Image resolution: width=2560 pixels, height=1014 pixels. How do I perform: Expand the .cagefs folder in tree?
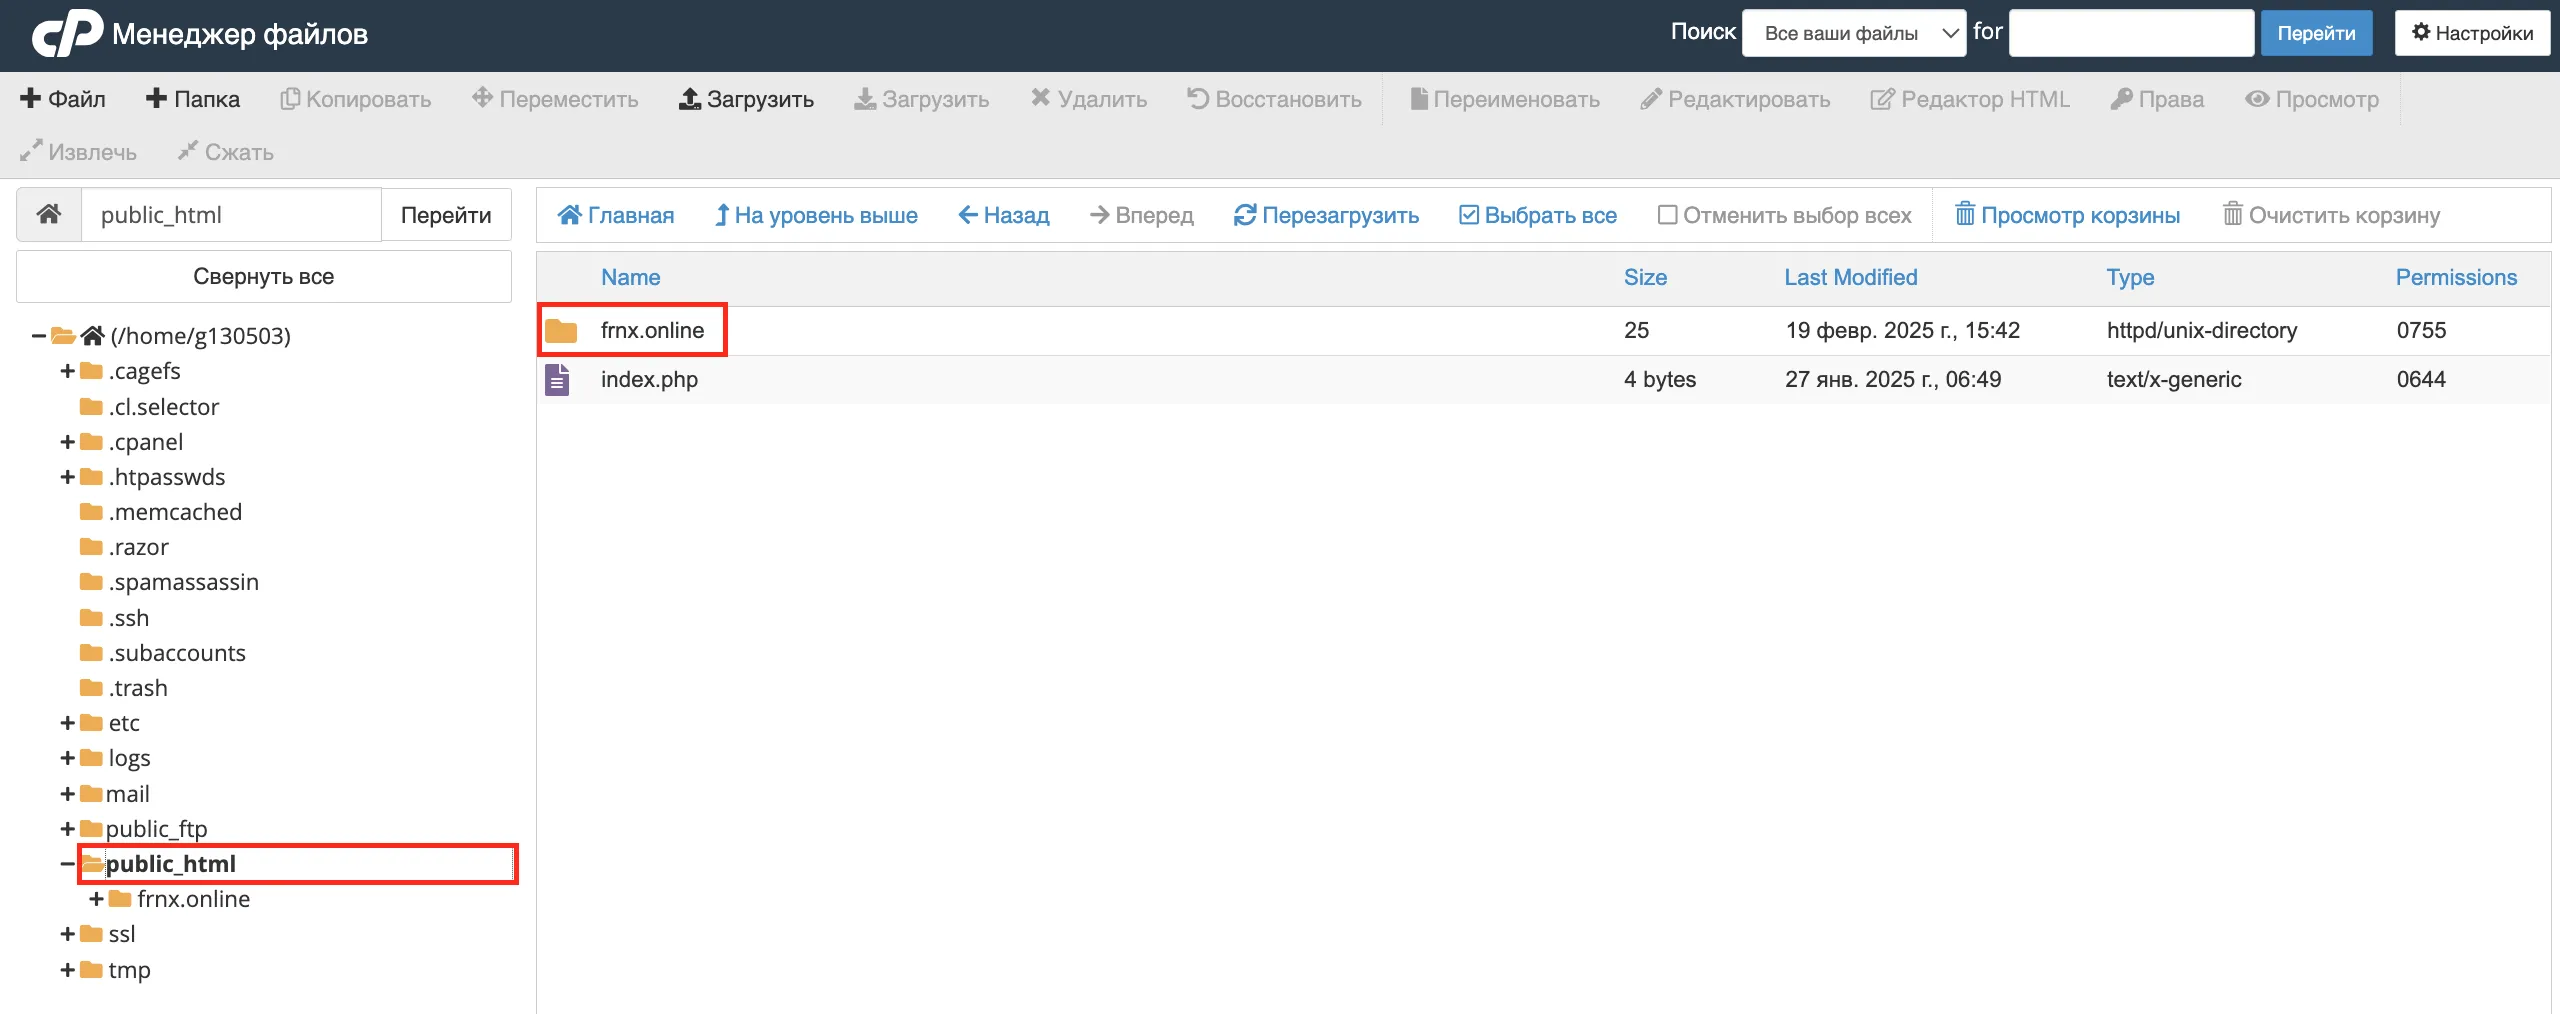67,371
